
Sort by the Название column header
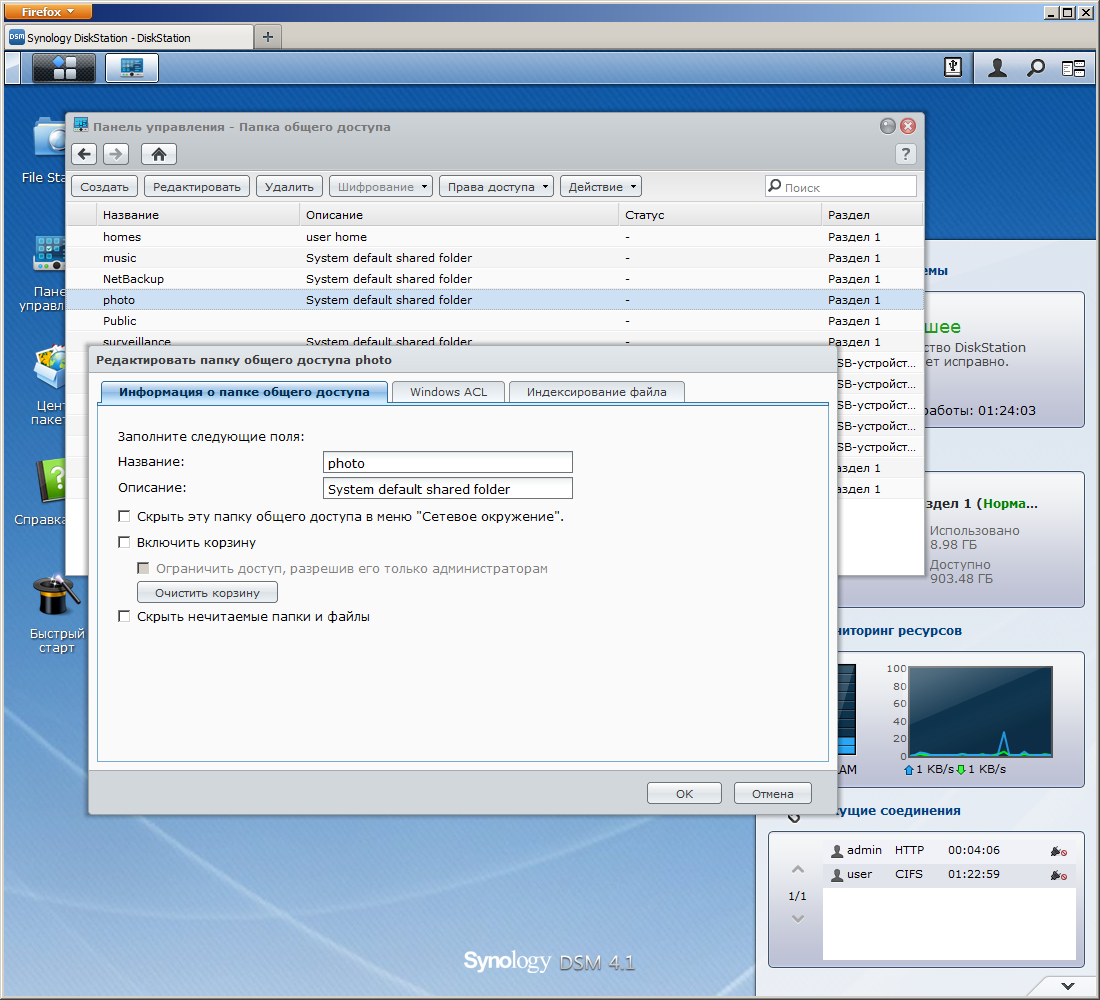tap(198, 215)
